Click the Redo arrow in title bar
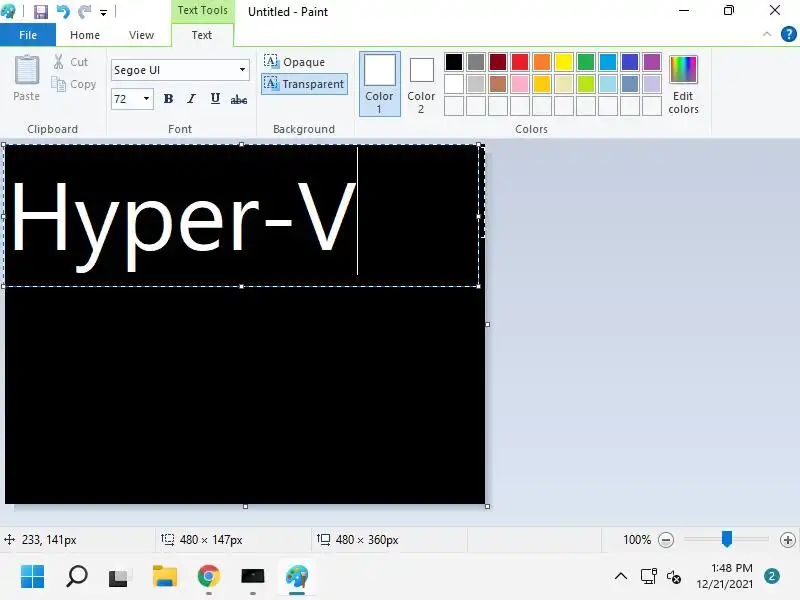This screenshot has height=600, width=800. pos(84,11)
